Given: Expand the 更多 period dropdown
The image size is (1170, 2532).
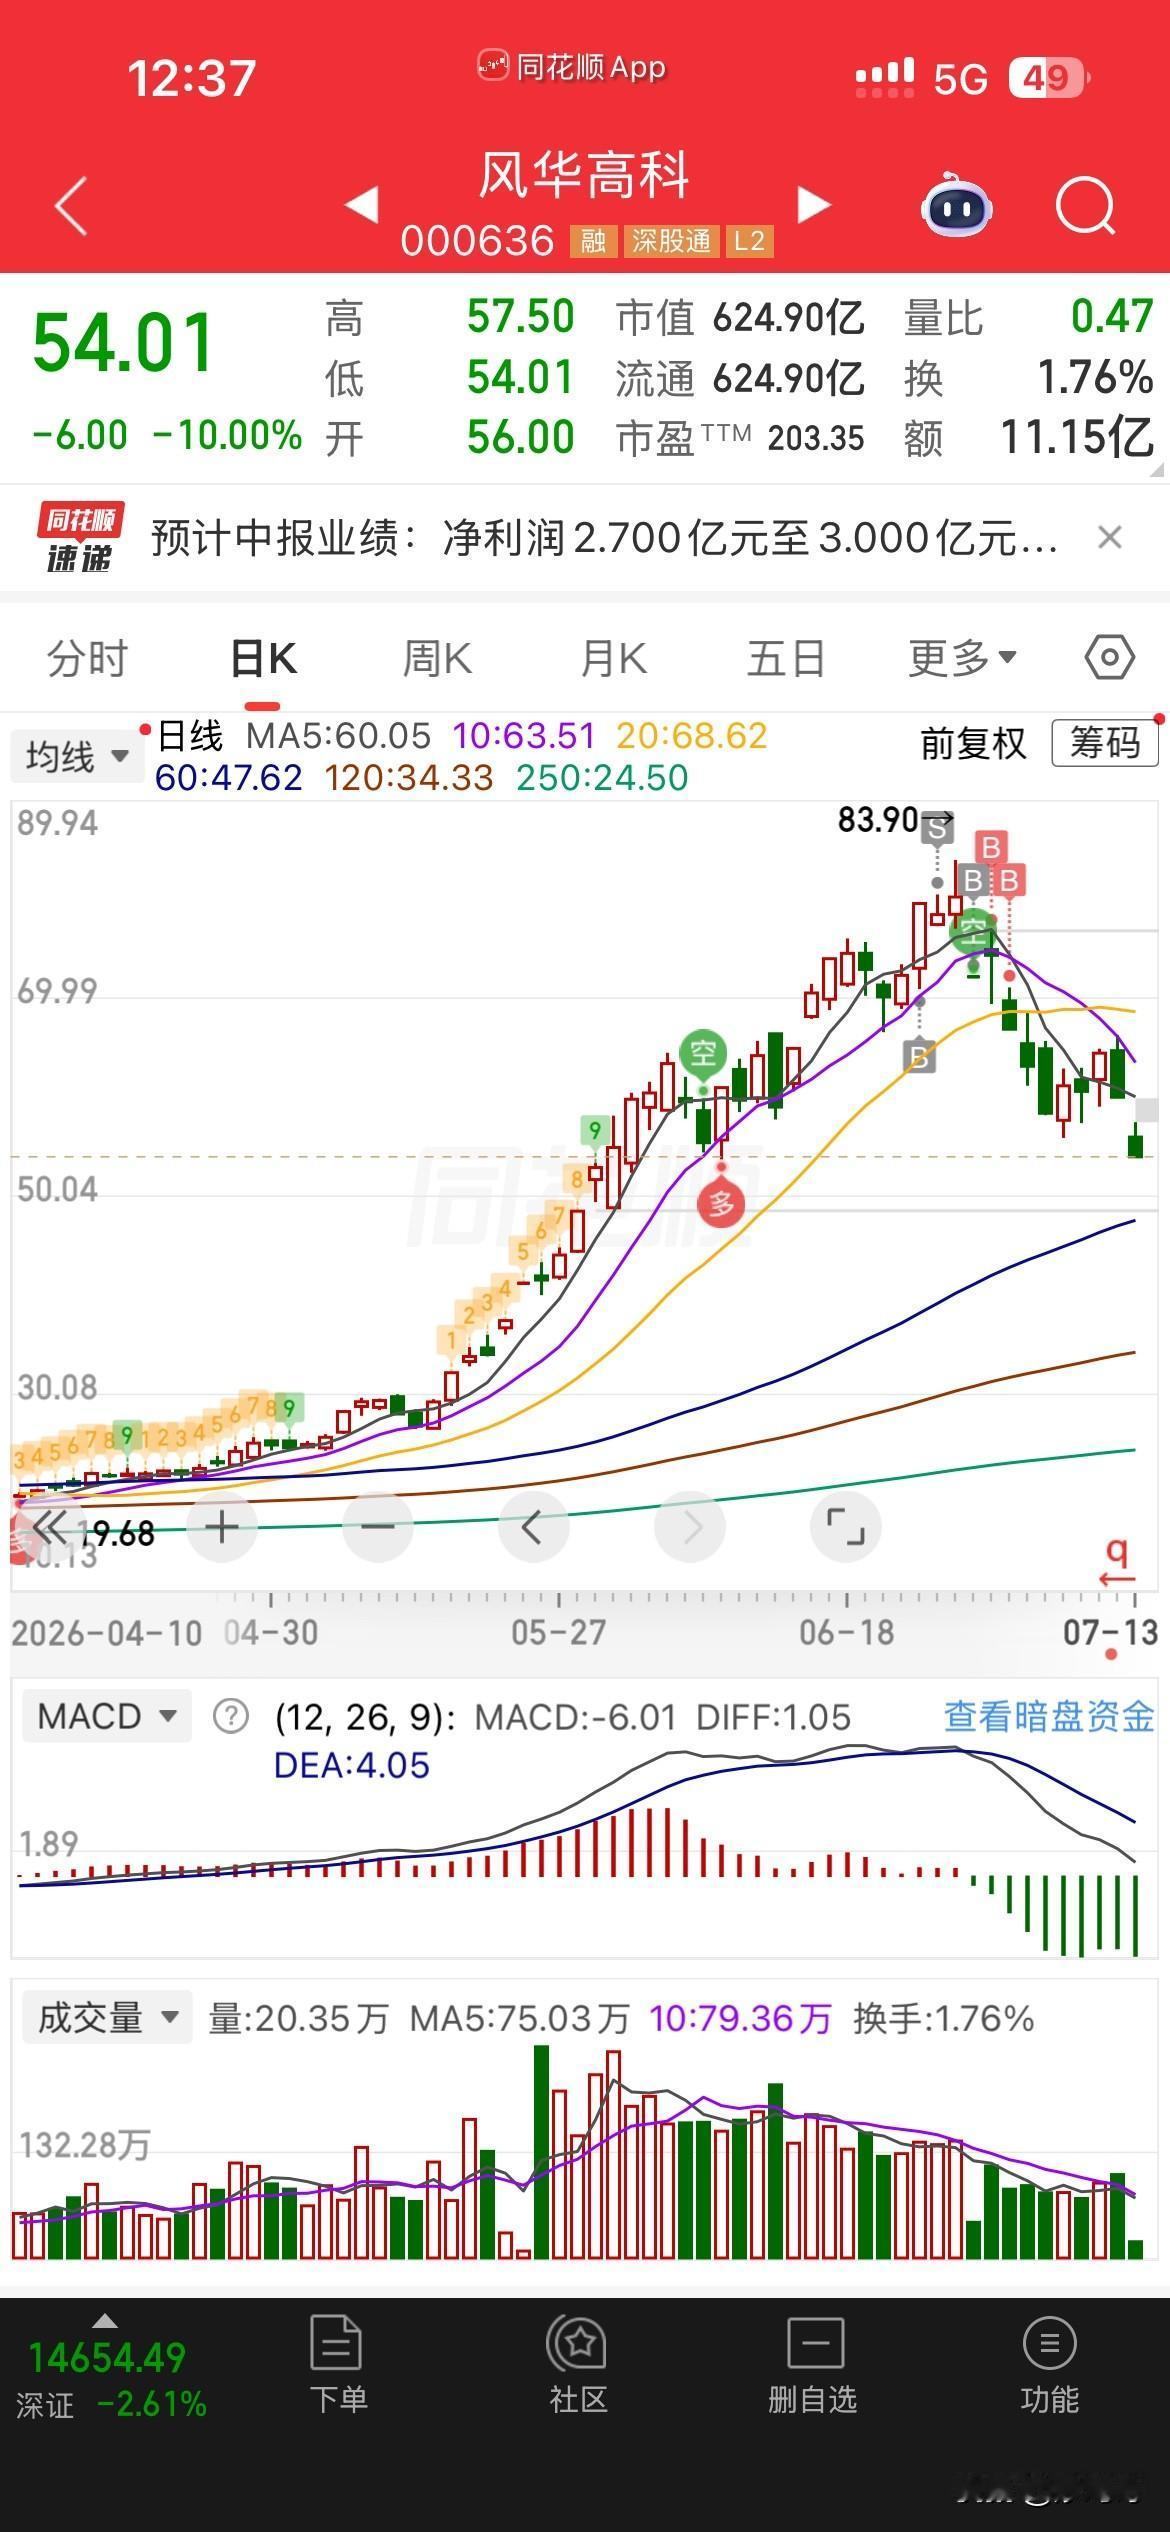Looking at the screenshot, I should (962, 658).
